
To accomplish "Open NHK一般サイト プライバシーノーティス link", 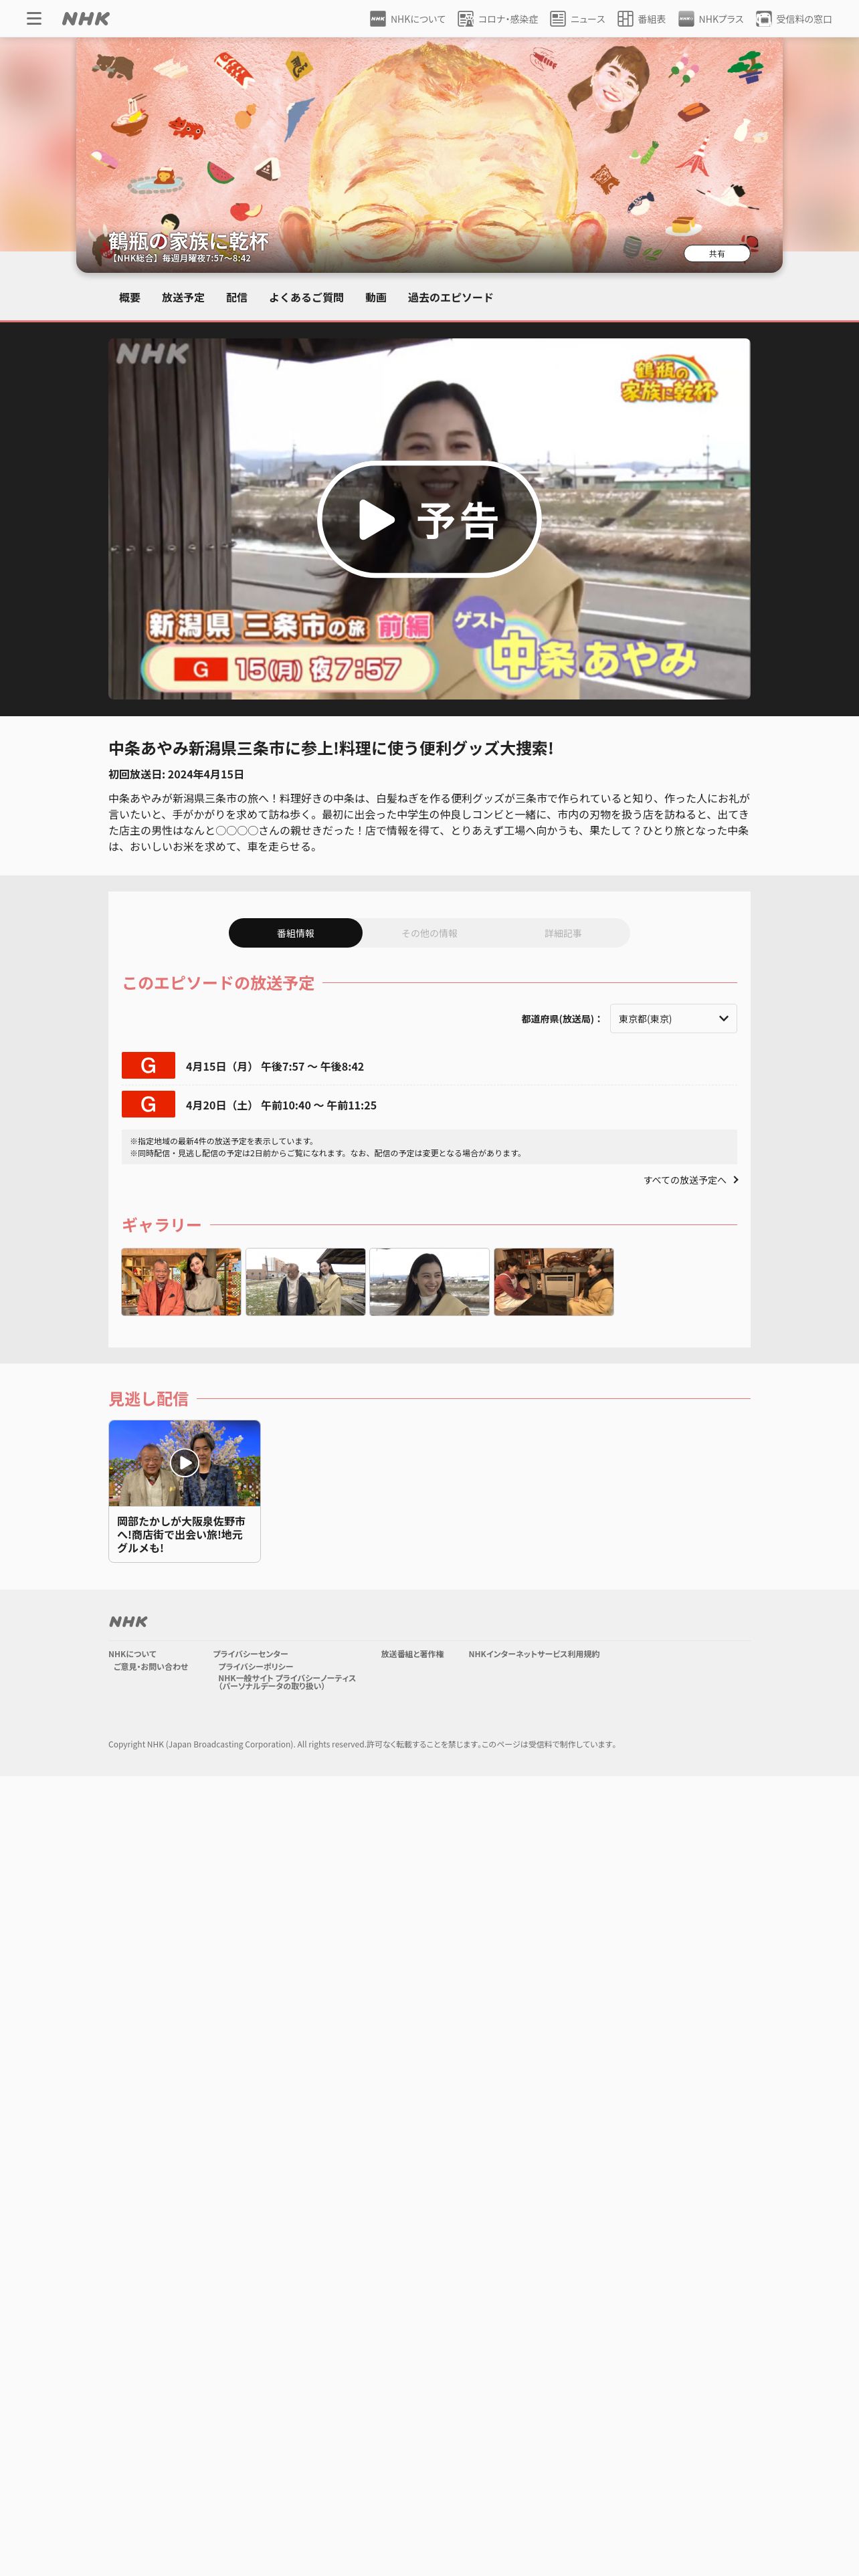I will pos(287,1682).
